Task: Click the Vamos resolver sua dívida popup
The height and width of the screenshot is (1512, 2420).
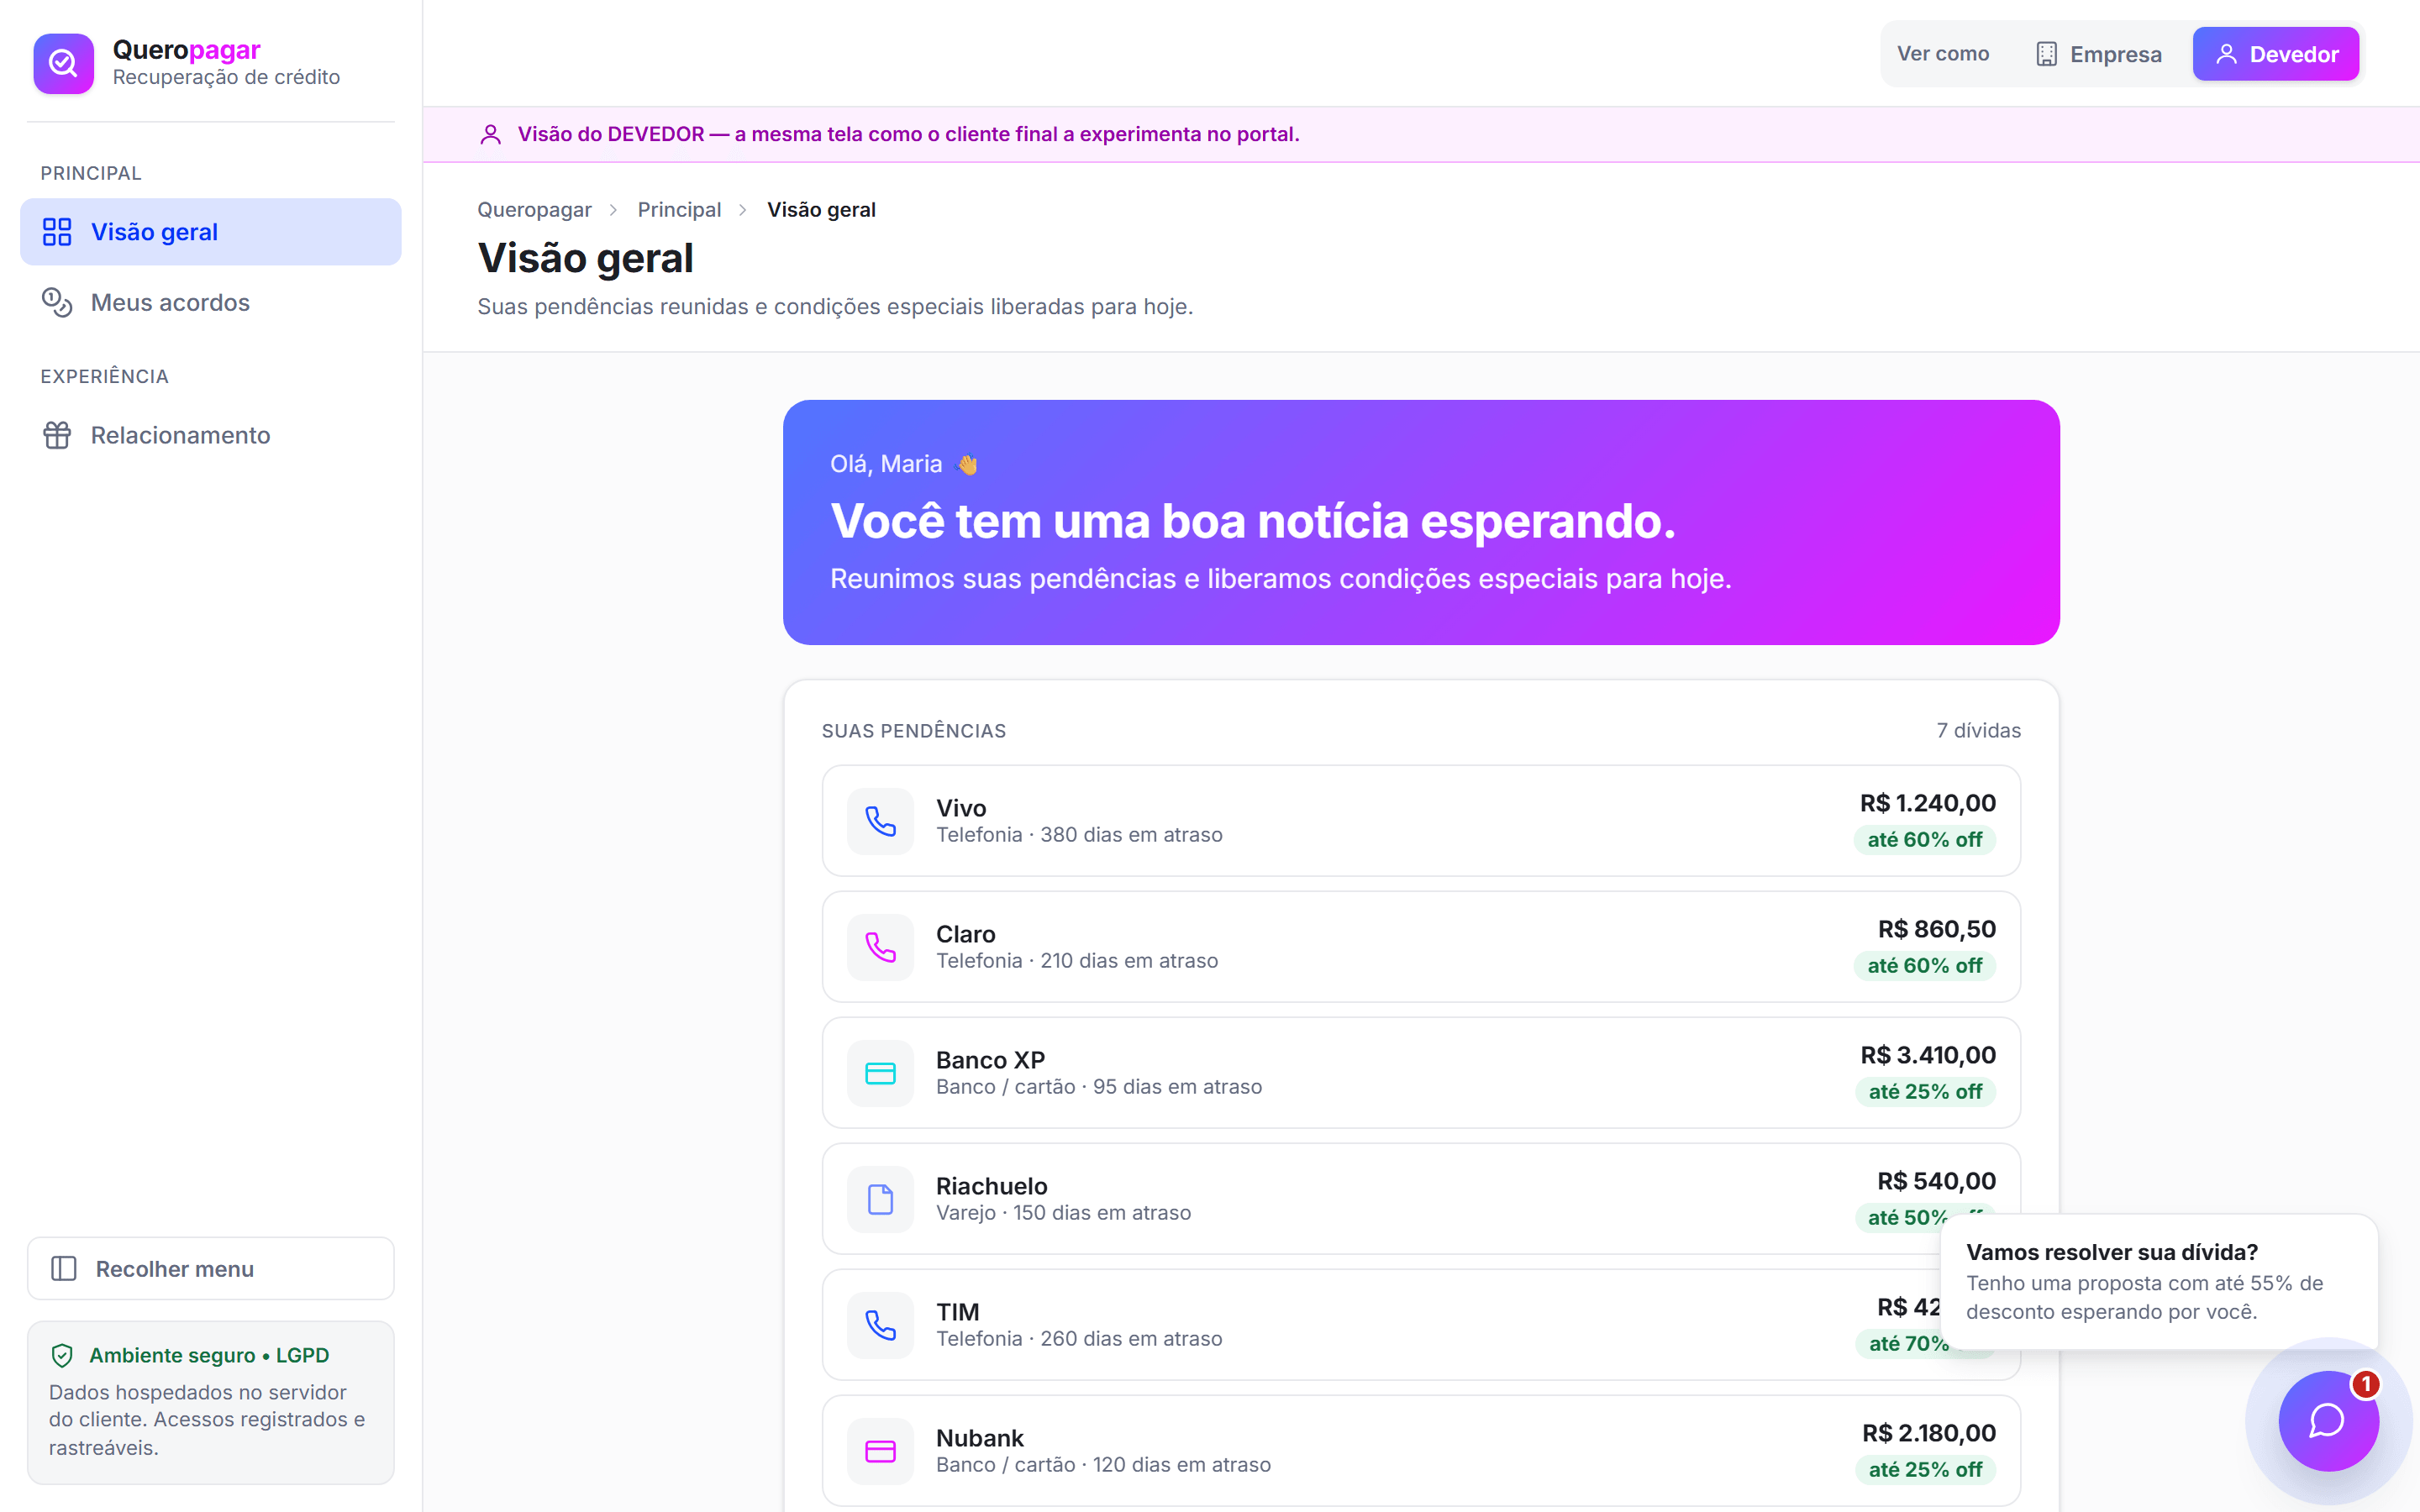Action: tap(2159, 1281)
